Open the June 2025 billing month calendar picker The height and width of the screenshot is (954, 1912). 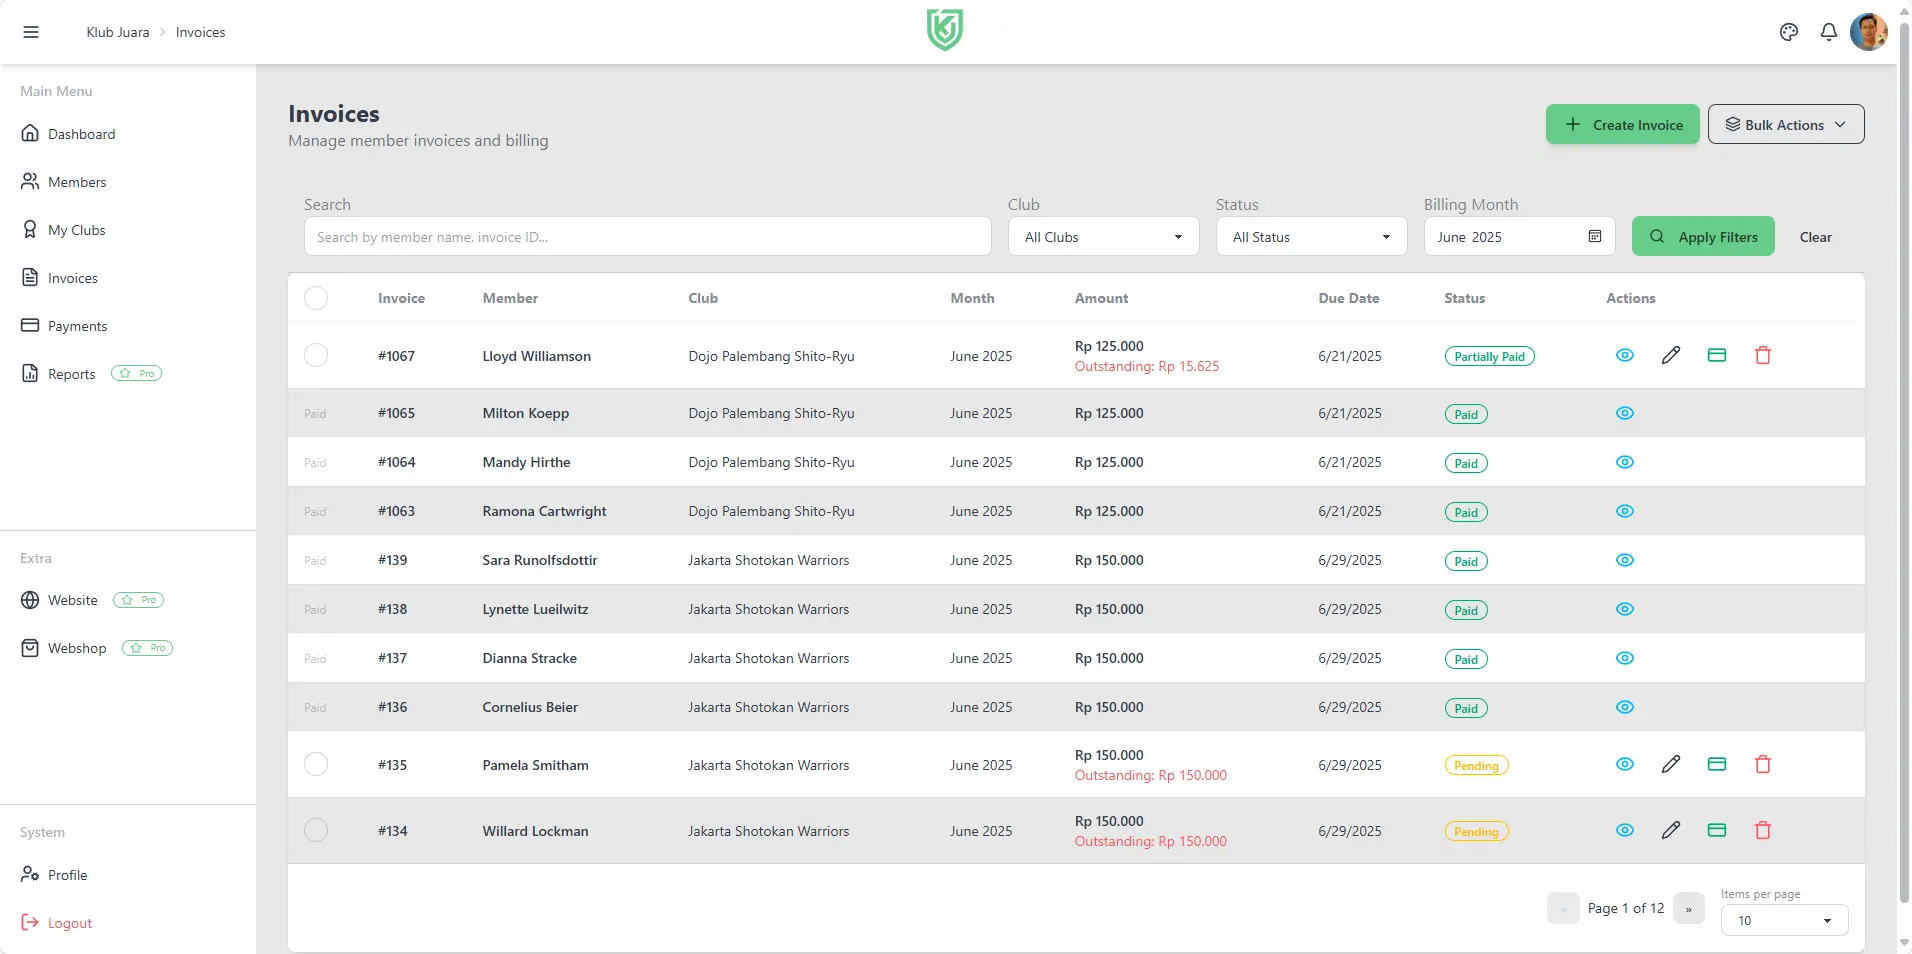[x=1594, y=236]
